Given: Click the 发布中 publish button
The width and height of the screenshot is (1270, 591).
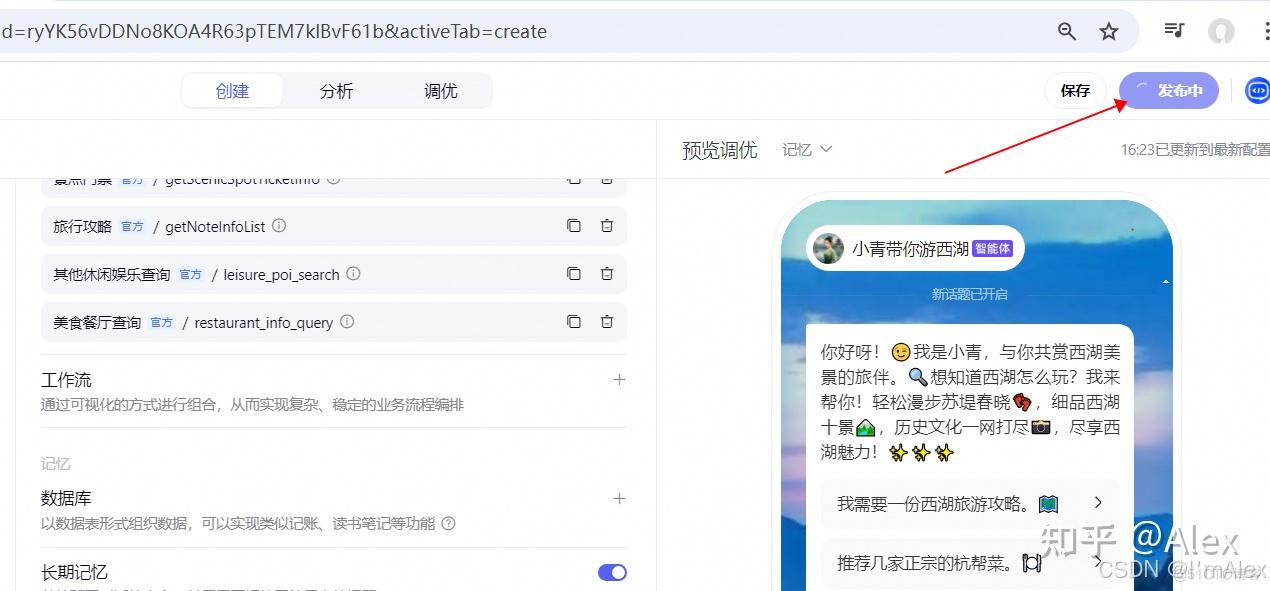Looking at the screenshot, I should pos(1169,91).
